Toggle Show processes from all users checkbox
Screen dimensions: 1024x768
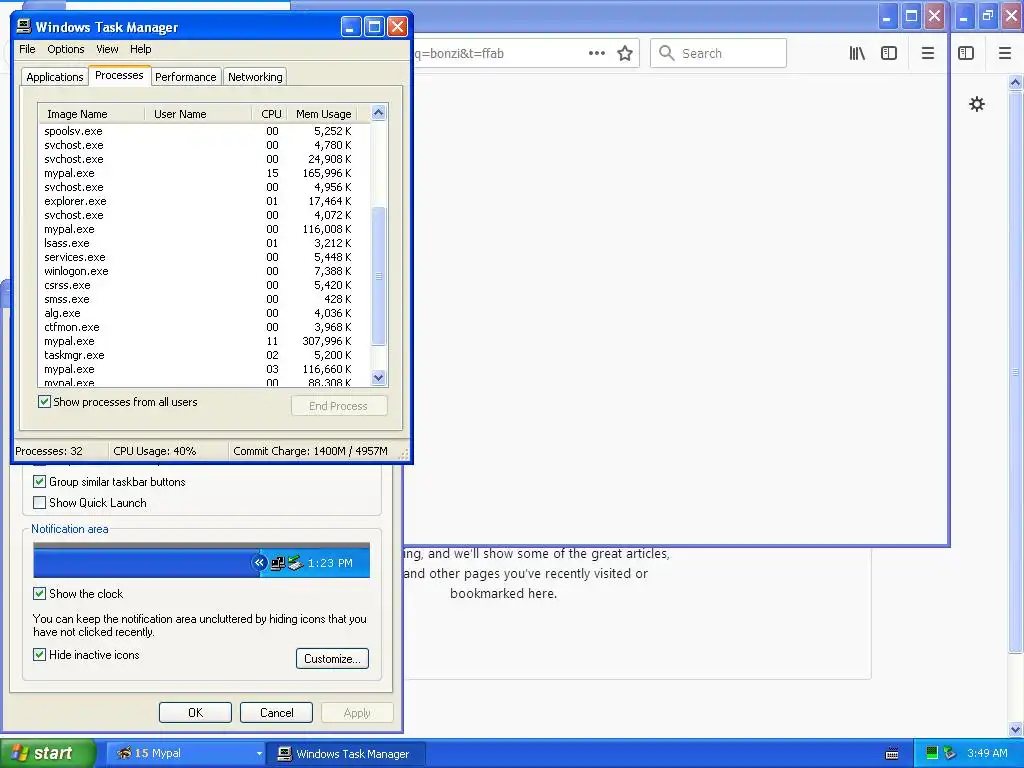44,402
